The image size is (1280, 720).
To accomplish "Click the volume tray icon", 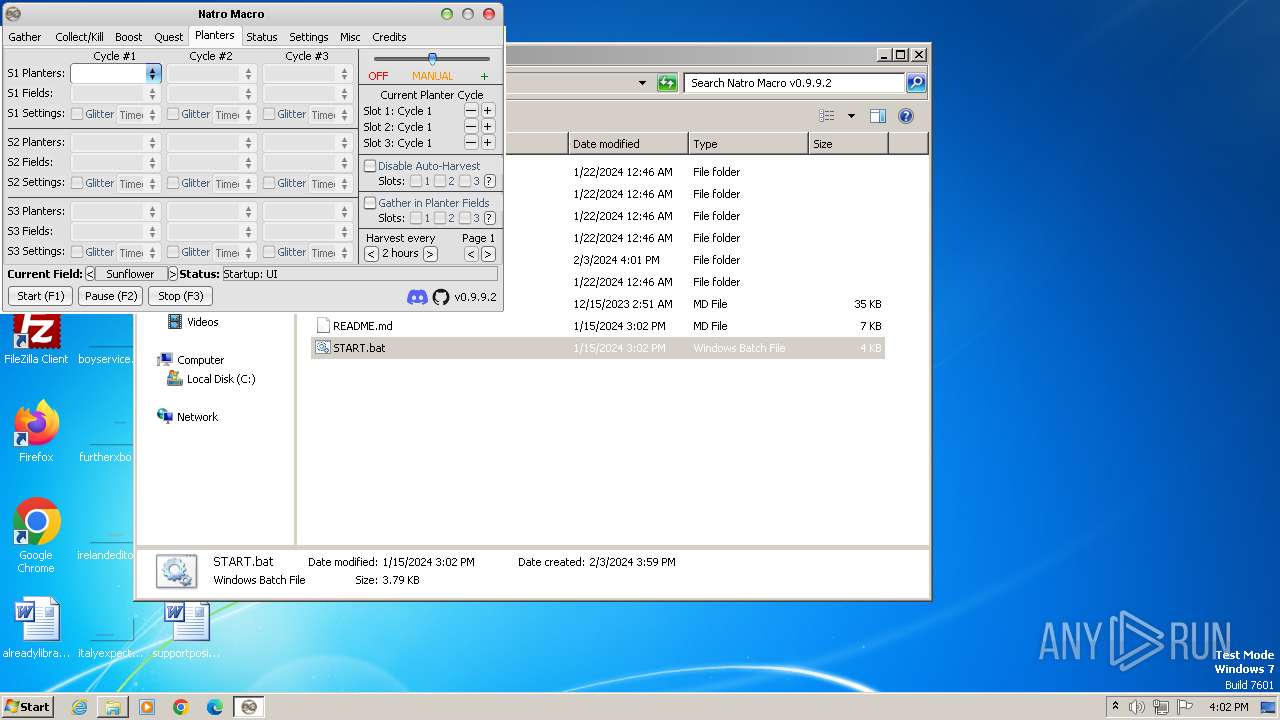I will pyautogui.click(x=1136, y=707).
